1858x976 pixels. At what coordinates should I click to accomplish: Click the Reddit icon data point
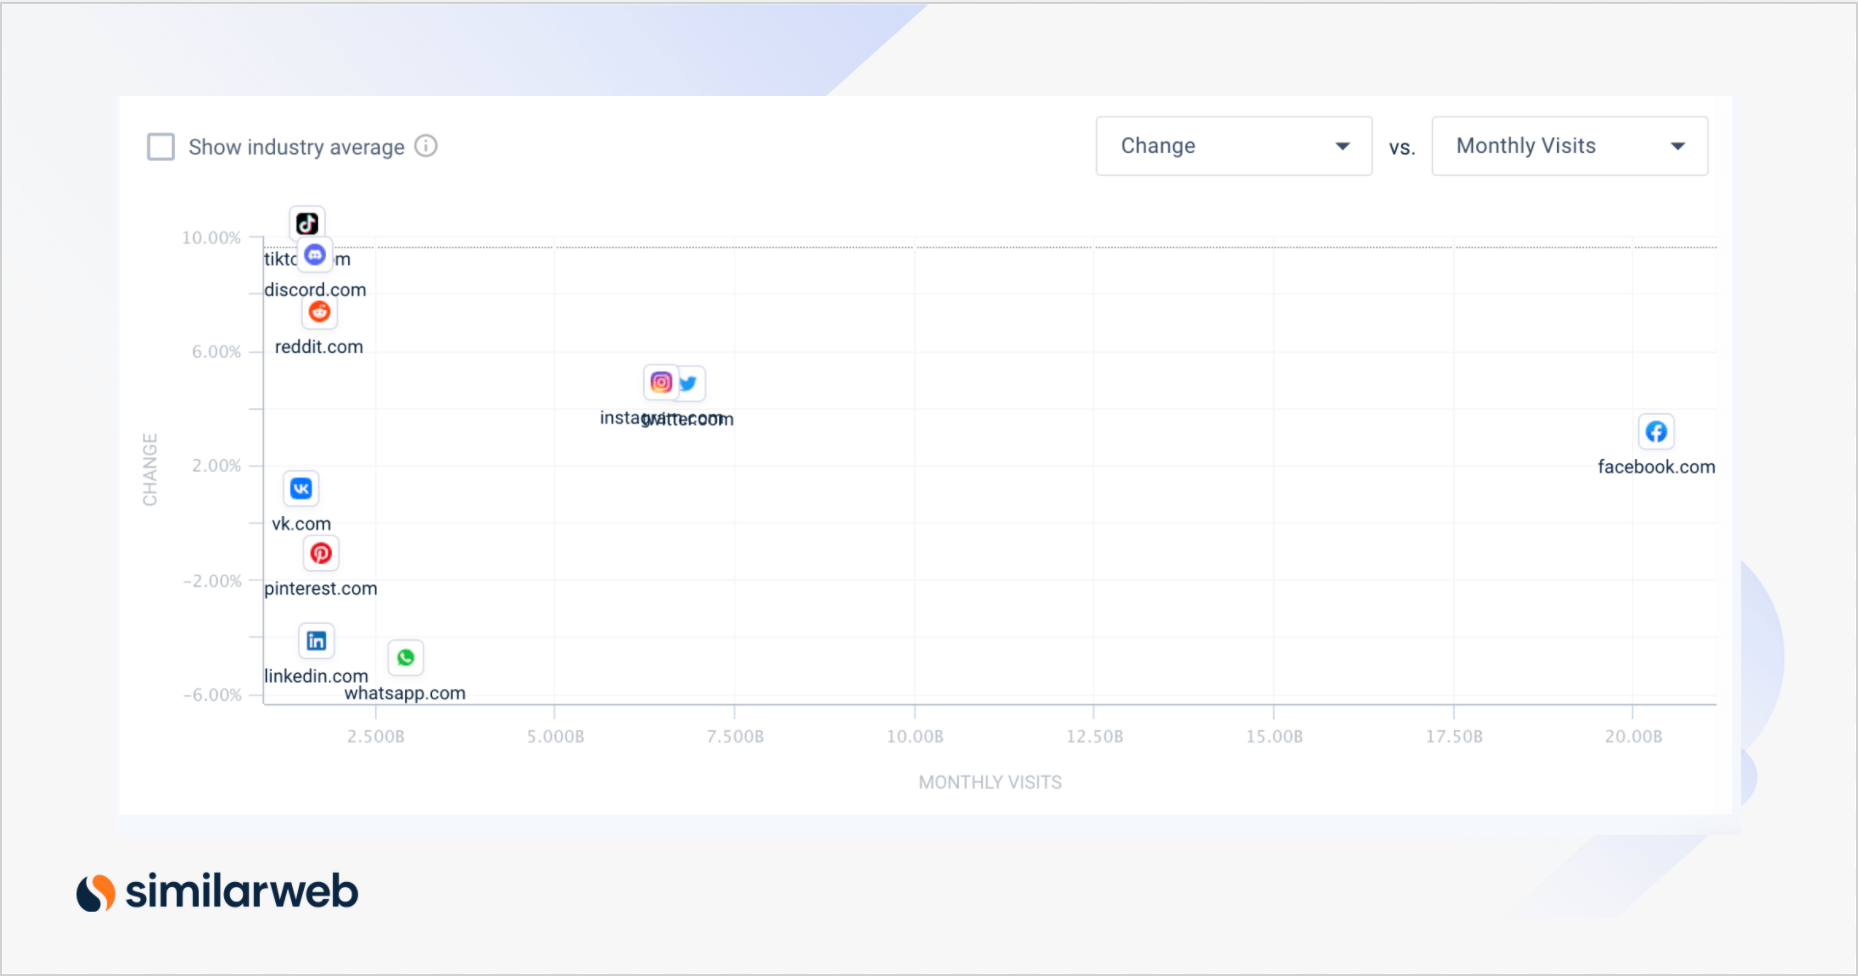[x=319, y=312]
